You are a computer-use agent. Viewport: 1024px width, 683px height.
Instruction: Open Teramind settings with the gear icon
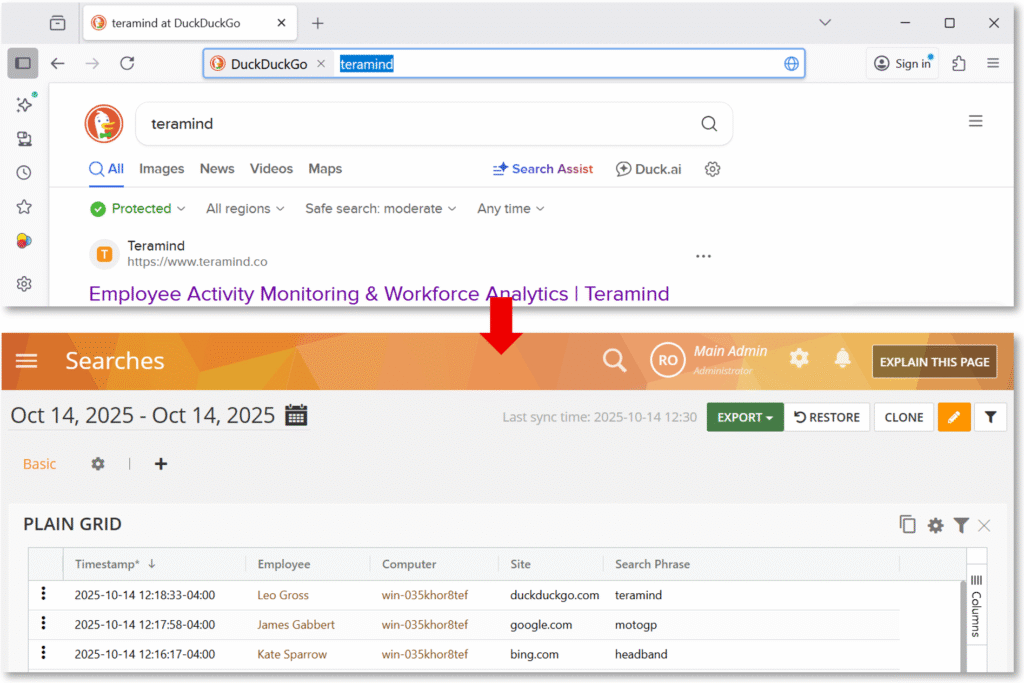(x=799, y=357)
